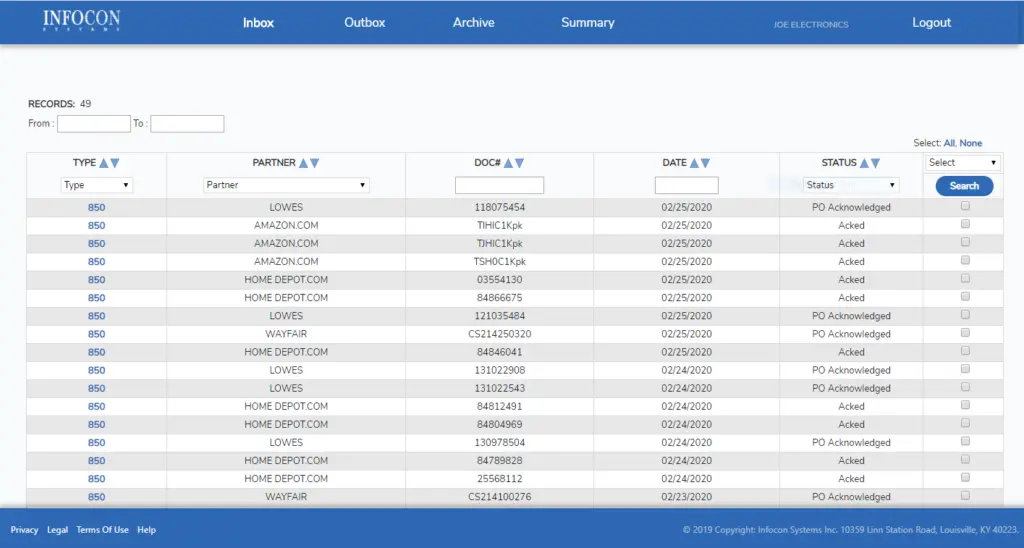Tick checkbox for WAYFAIR doc CS214250320
This screenshot has width=1024, height=548.
[965, 332]
